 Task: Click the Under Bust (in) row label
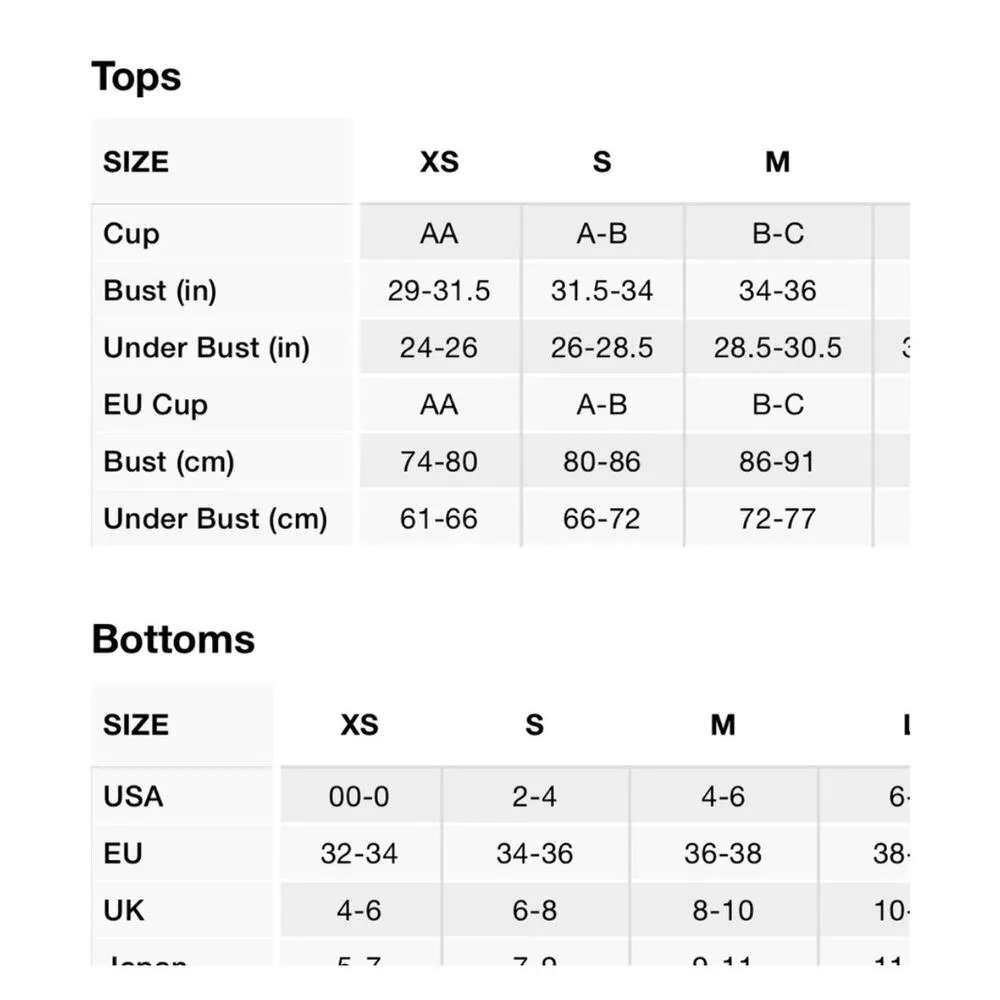(206, 348)
